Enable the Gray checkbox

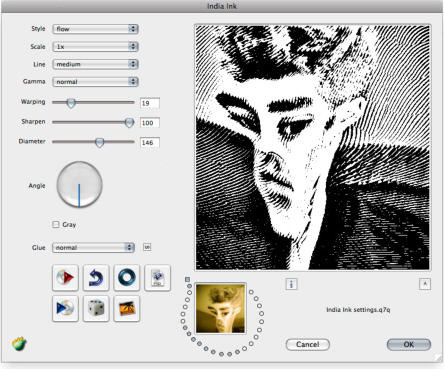56,224
